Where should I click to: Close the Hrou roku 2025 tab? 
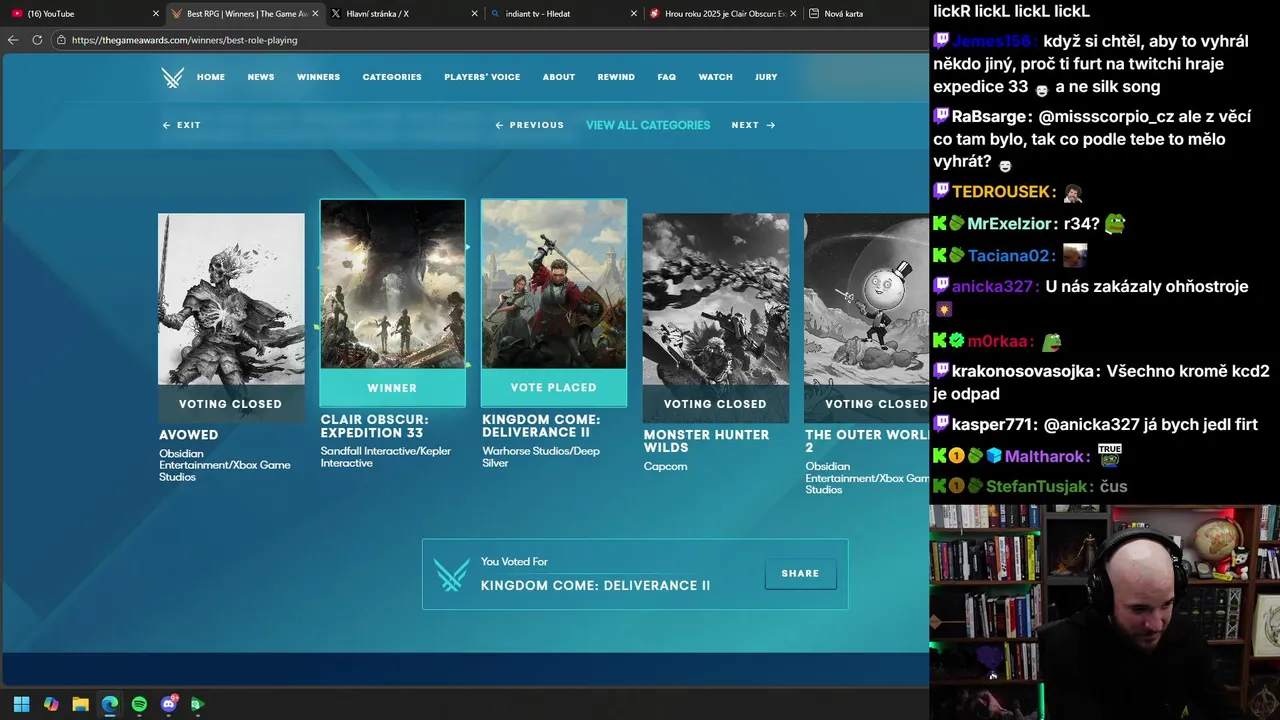point(794,14)
